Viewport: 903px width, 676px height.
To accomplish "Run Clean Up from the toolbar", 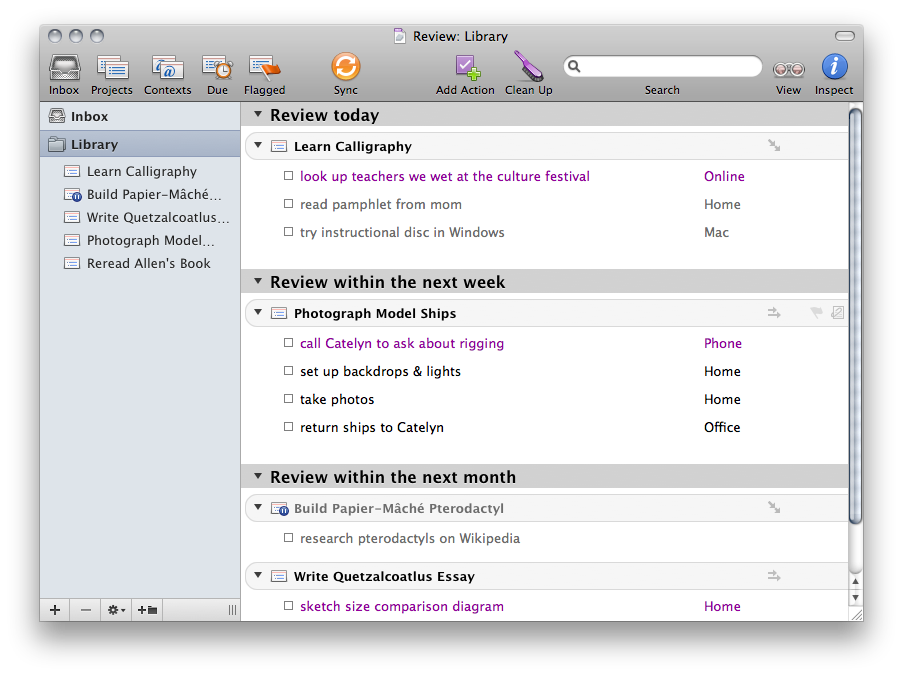I will point(528,69).
